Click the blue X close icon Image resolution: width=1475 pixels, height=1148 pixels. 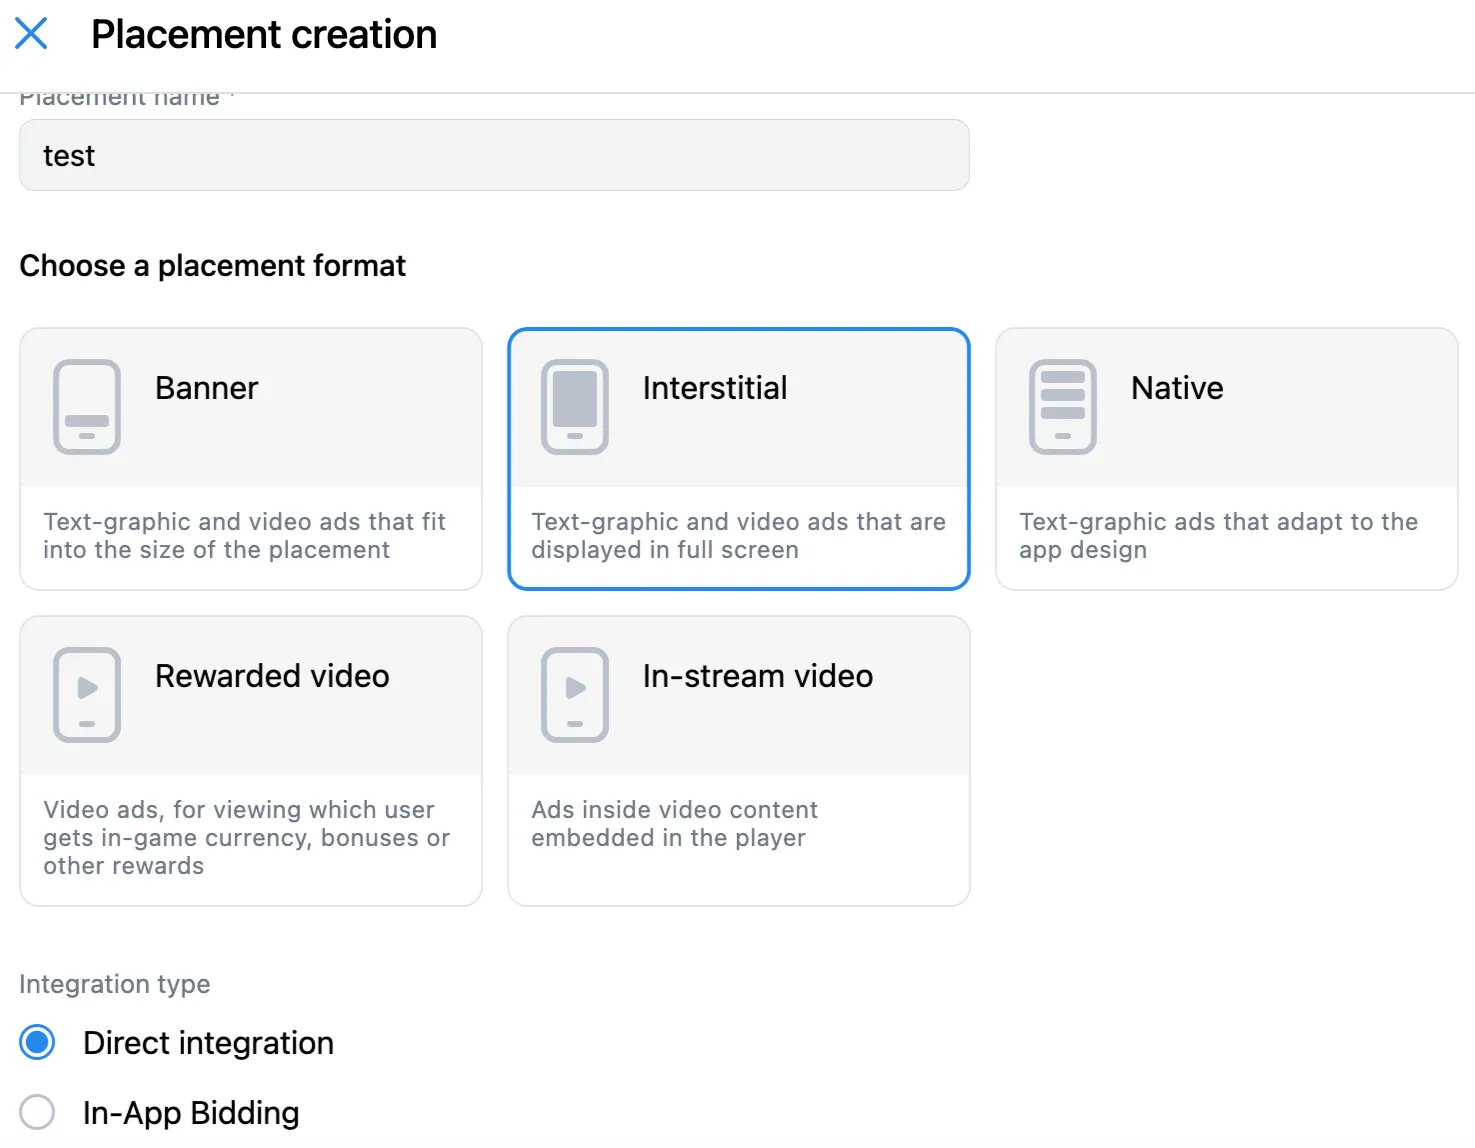coord(32,33)
